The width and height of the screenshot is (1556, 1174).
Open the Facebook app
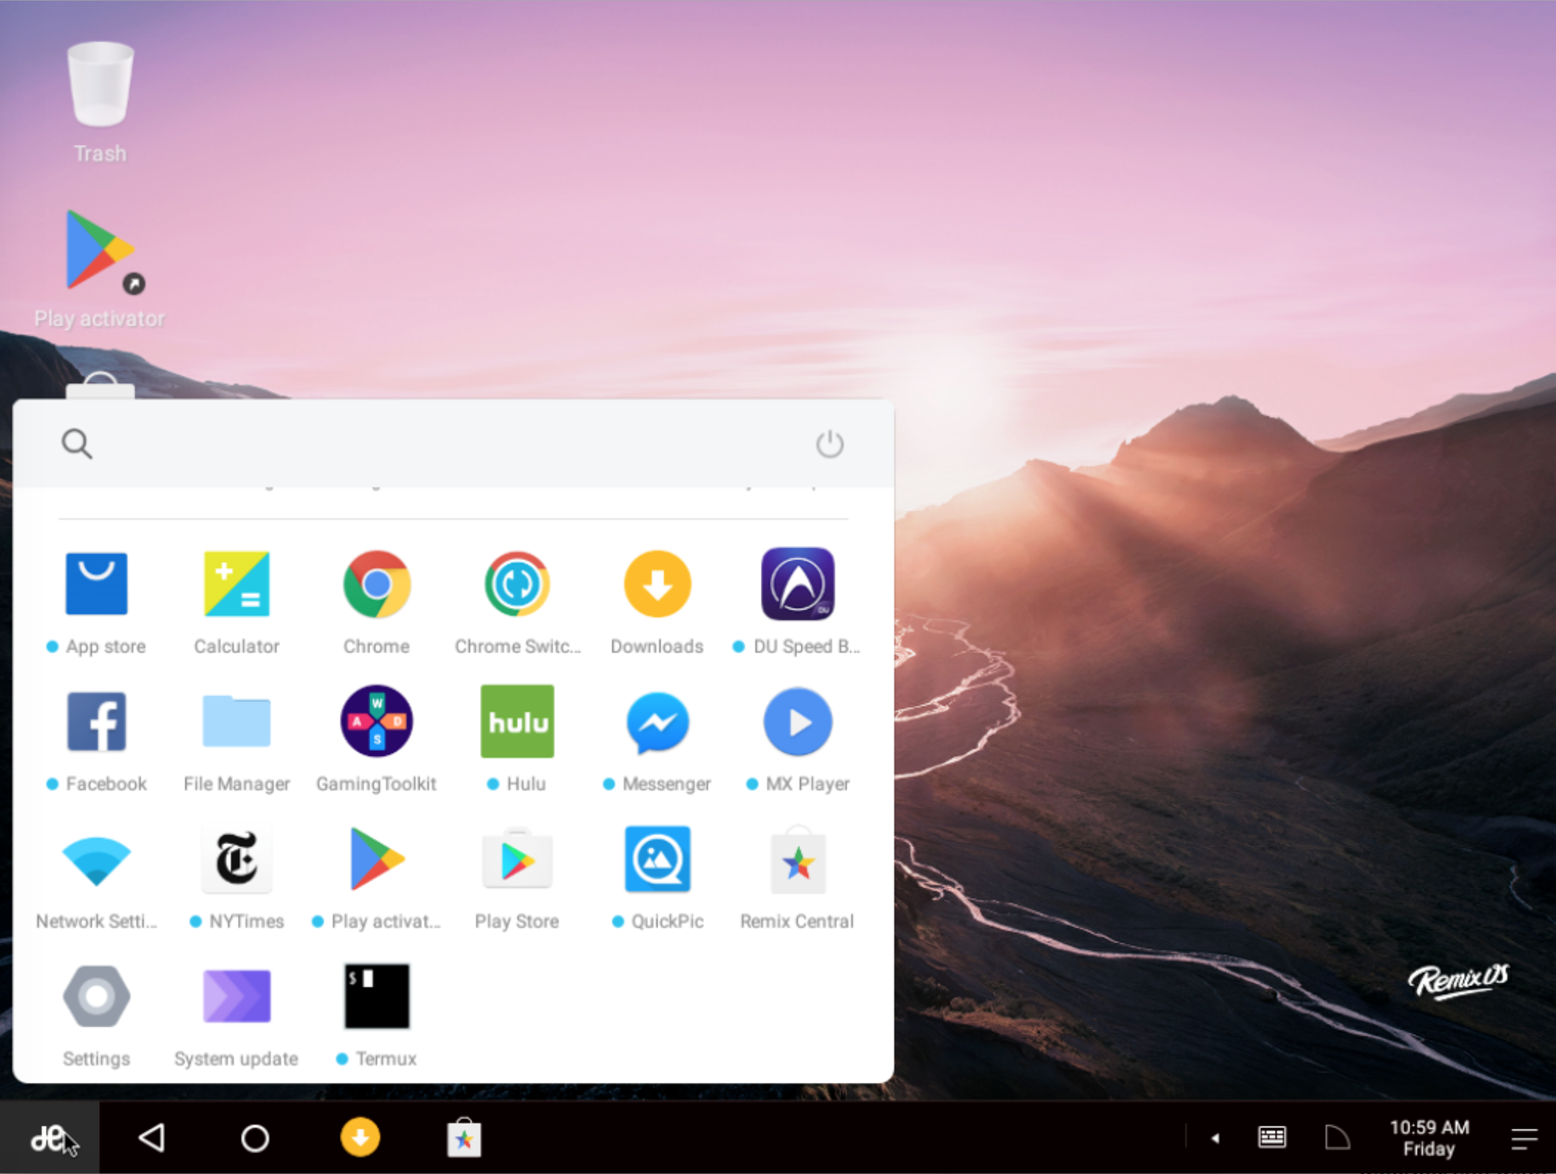(x=96, y=721)
